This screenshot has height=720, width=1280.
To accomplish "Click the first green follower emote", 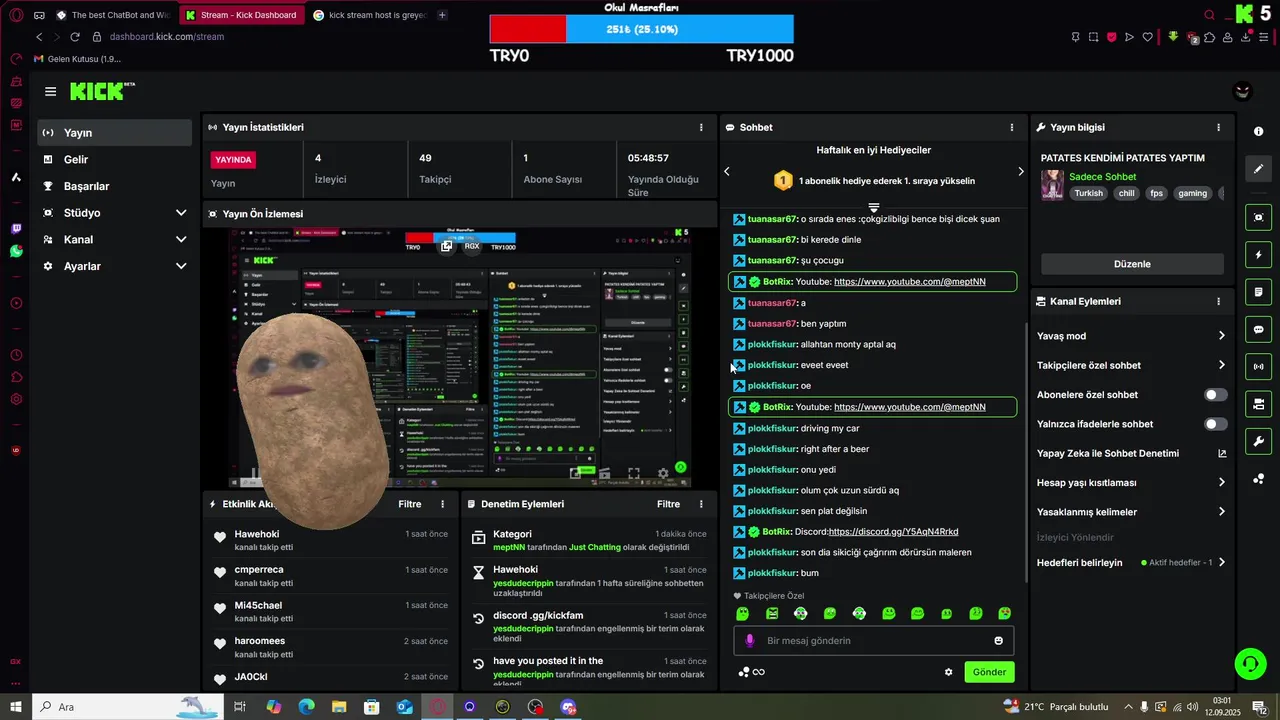I will 742,613.
